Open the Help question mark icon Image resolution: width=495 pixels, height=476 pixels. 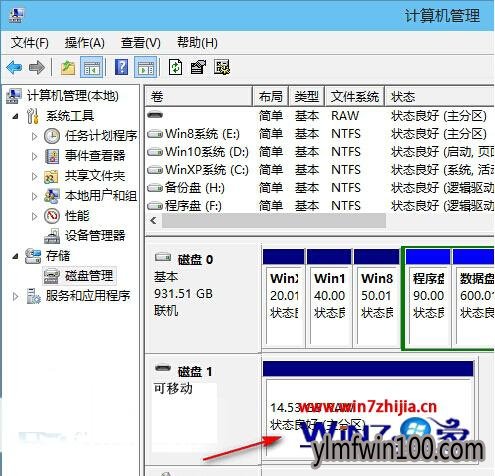coord(121,67)
